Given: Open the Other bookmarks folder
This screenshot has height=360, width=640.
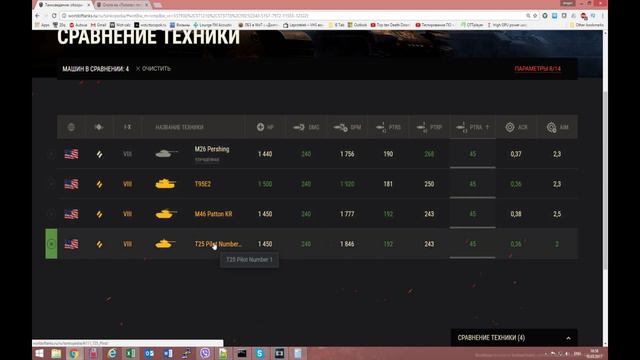Looking at the screenshot, I should click(x=586, y=25).
